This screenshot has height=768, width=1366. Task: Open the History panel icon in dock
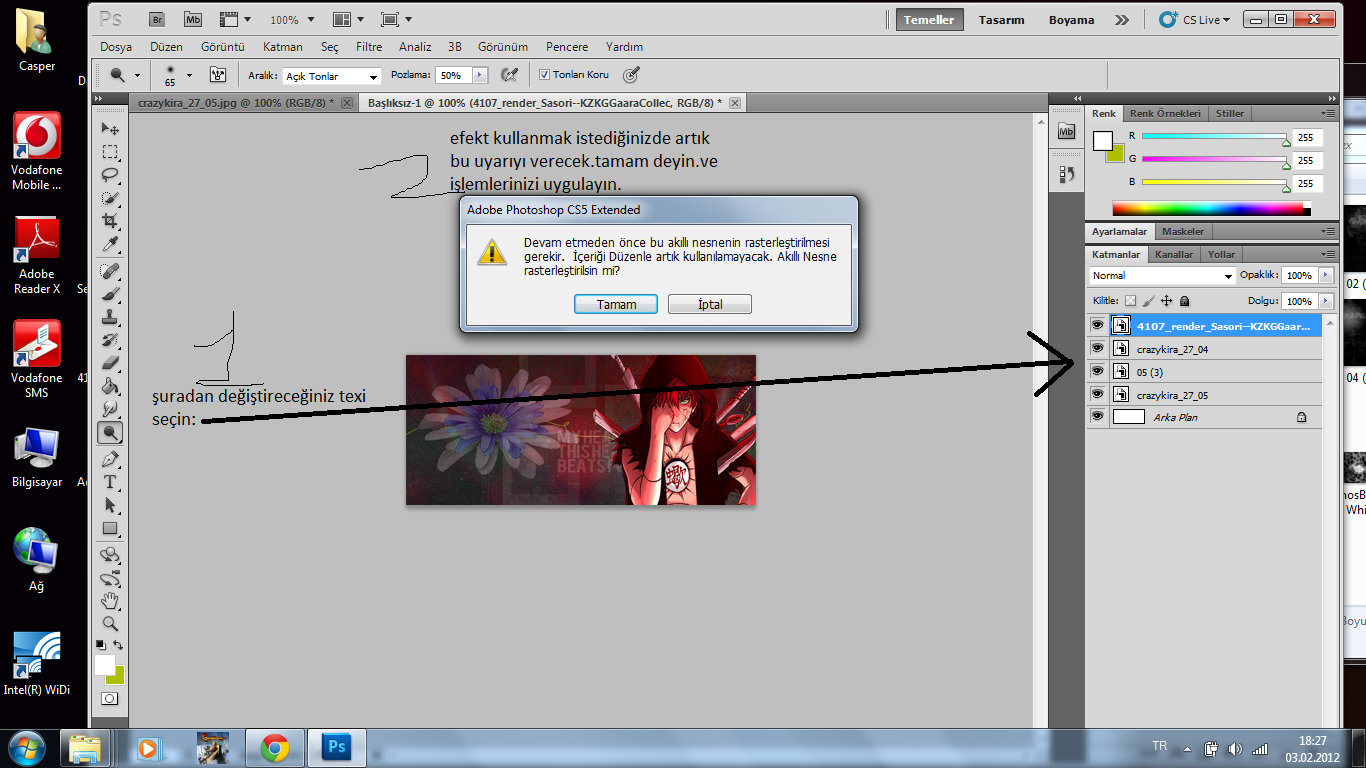coord(1066,174)
